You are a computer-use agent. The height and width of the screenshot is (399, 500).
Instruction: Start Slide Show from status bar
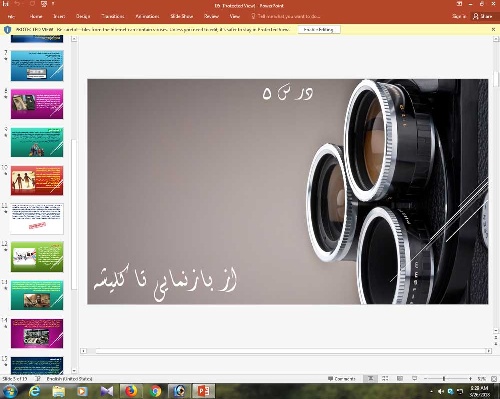pyautogui.click(x=414, y=378)
